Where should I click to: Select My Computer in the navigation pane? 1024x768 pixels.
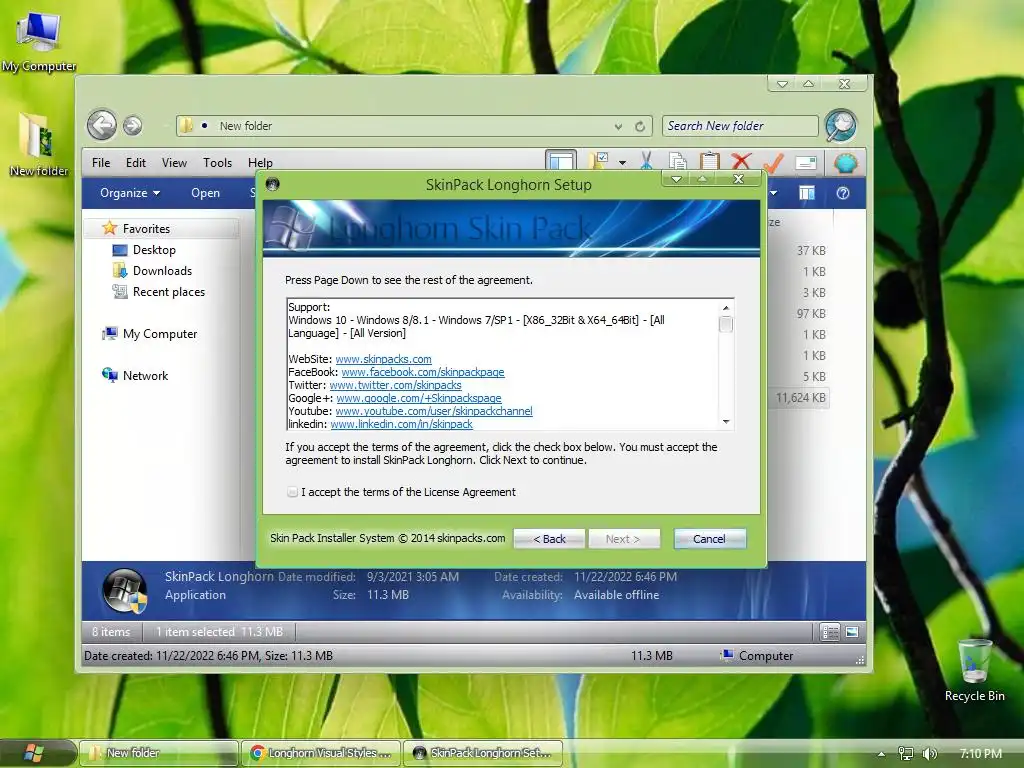point(149,334)
